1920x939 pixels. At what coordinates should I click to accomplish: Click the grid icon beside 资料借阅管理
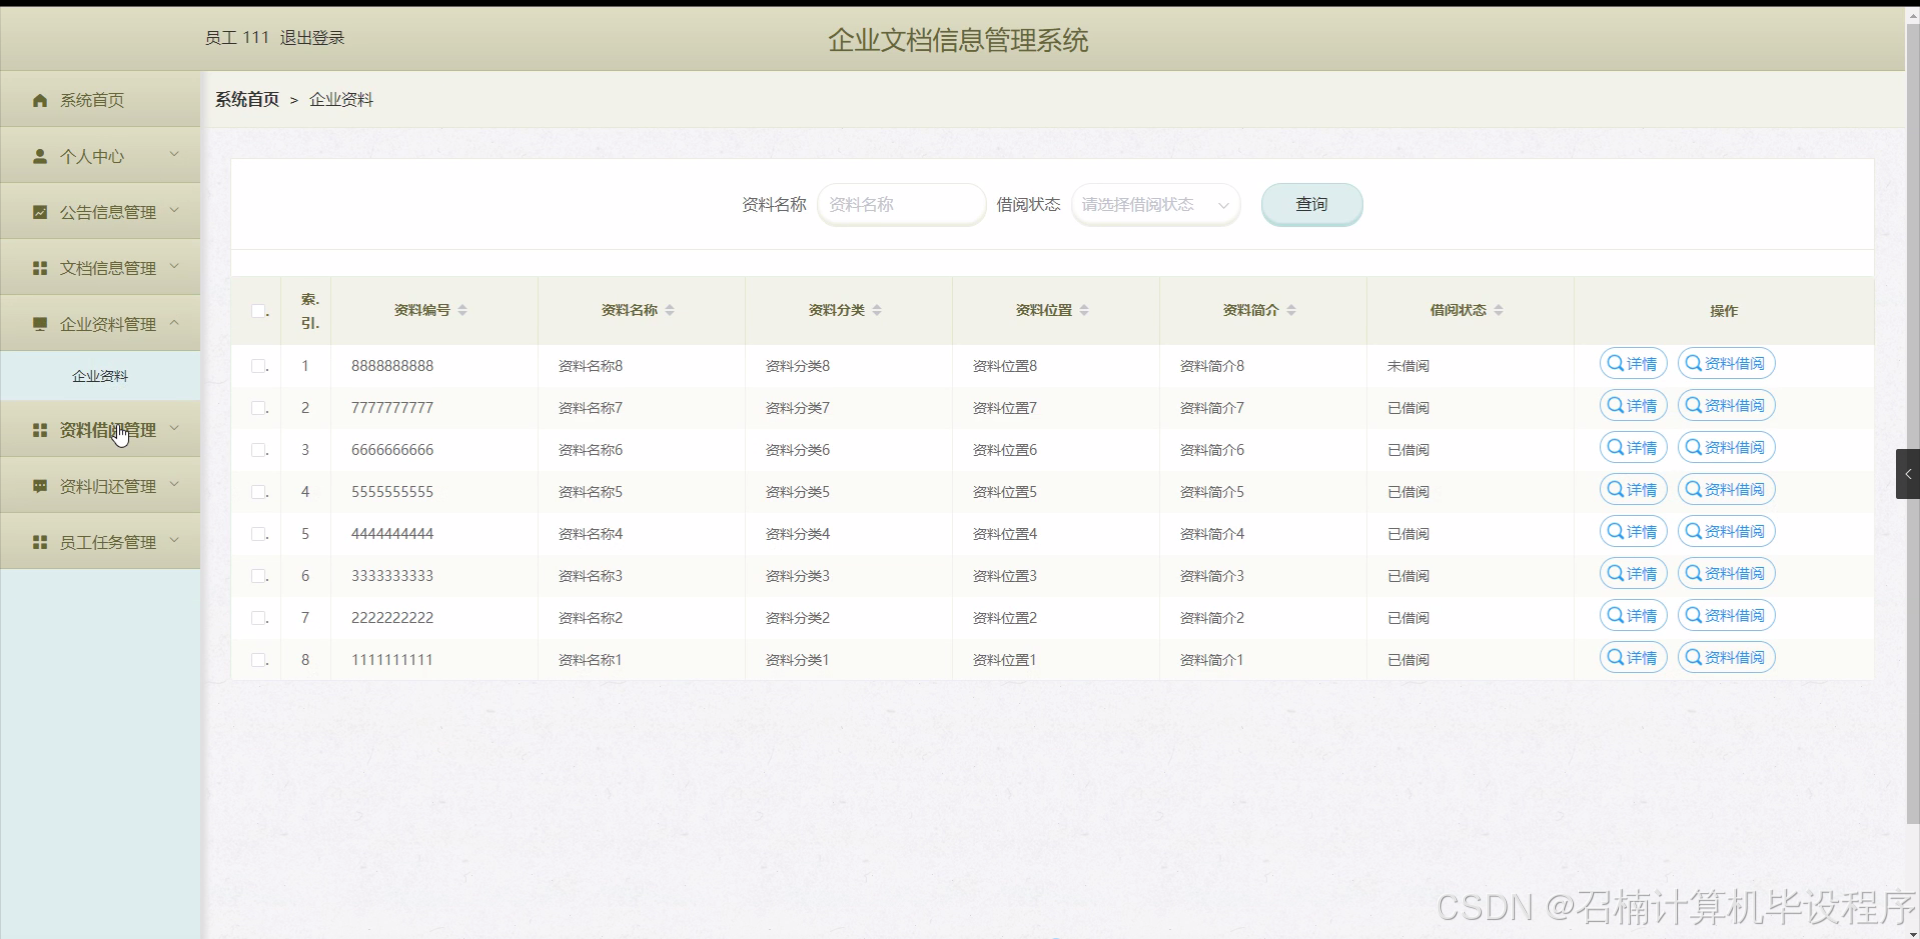[40, 430]
